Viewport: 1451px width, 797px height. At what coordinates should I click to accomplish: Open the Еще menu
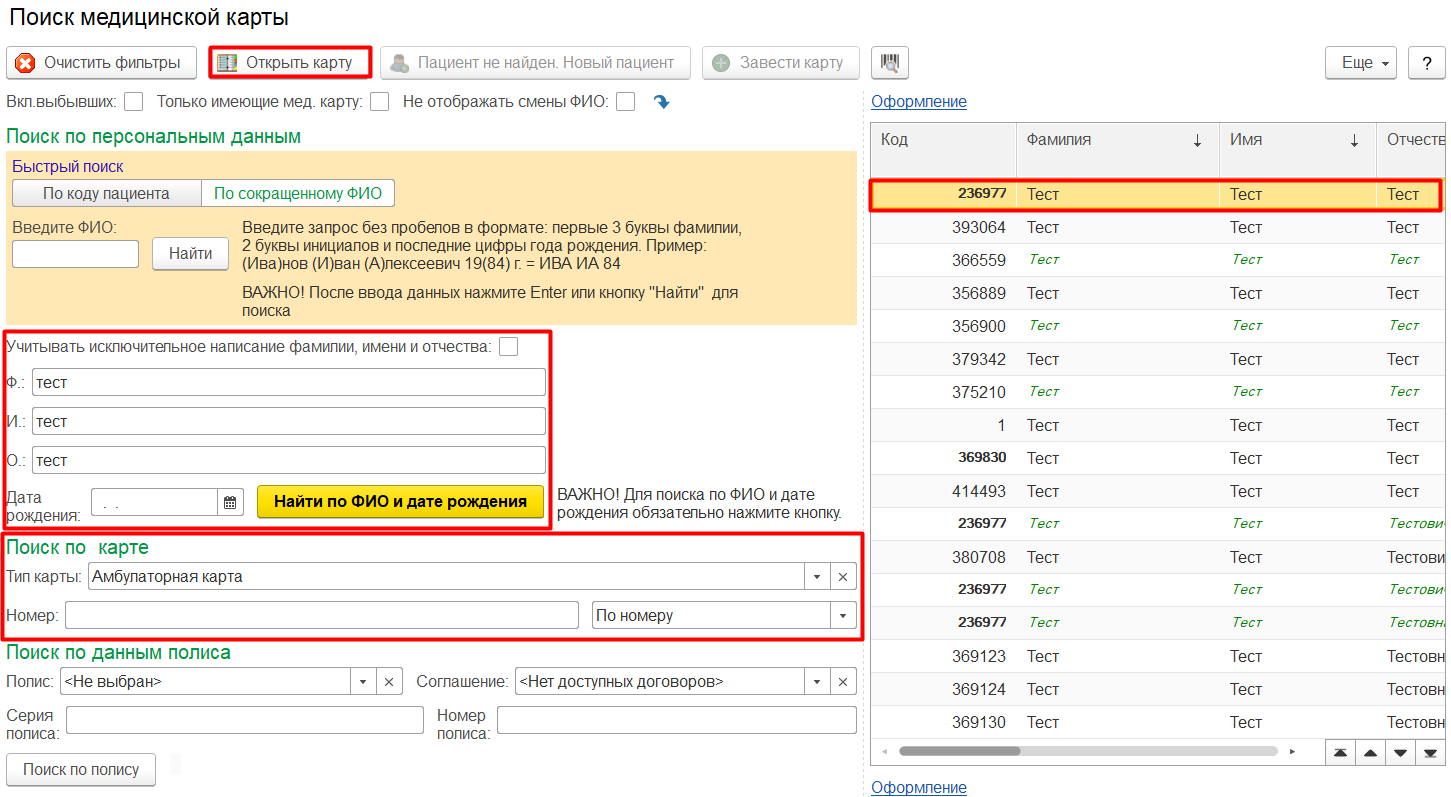[x=1361, y=62]
